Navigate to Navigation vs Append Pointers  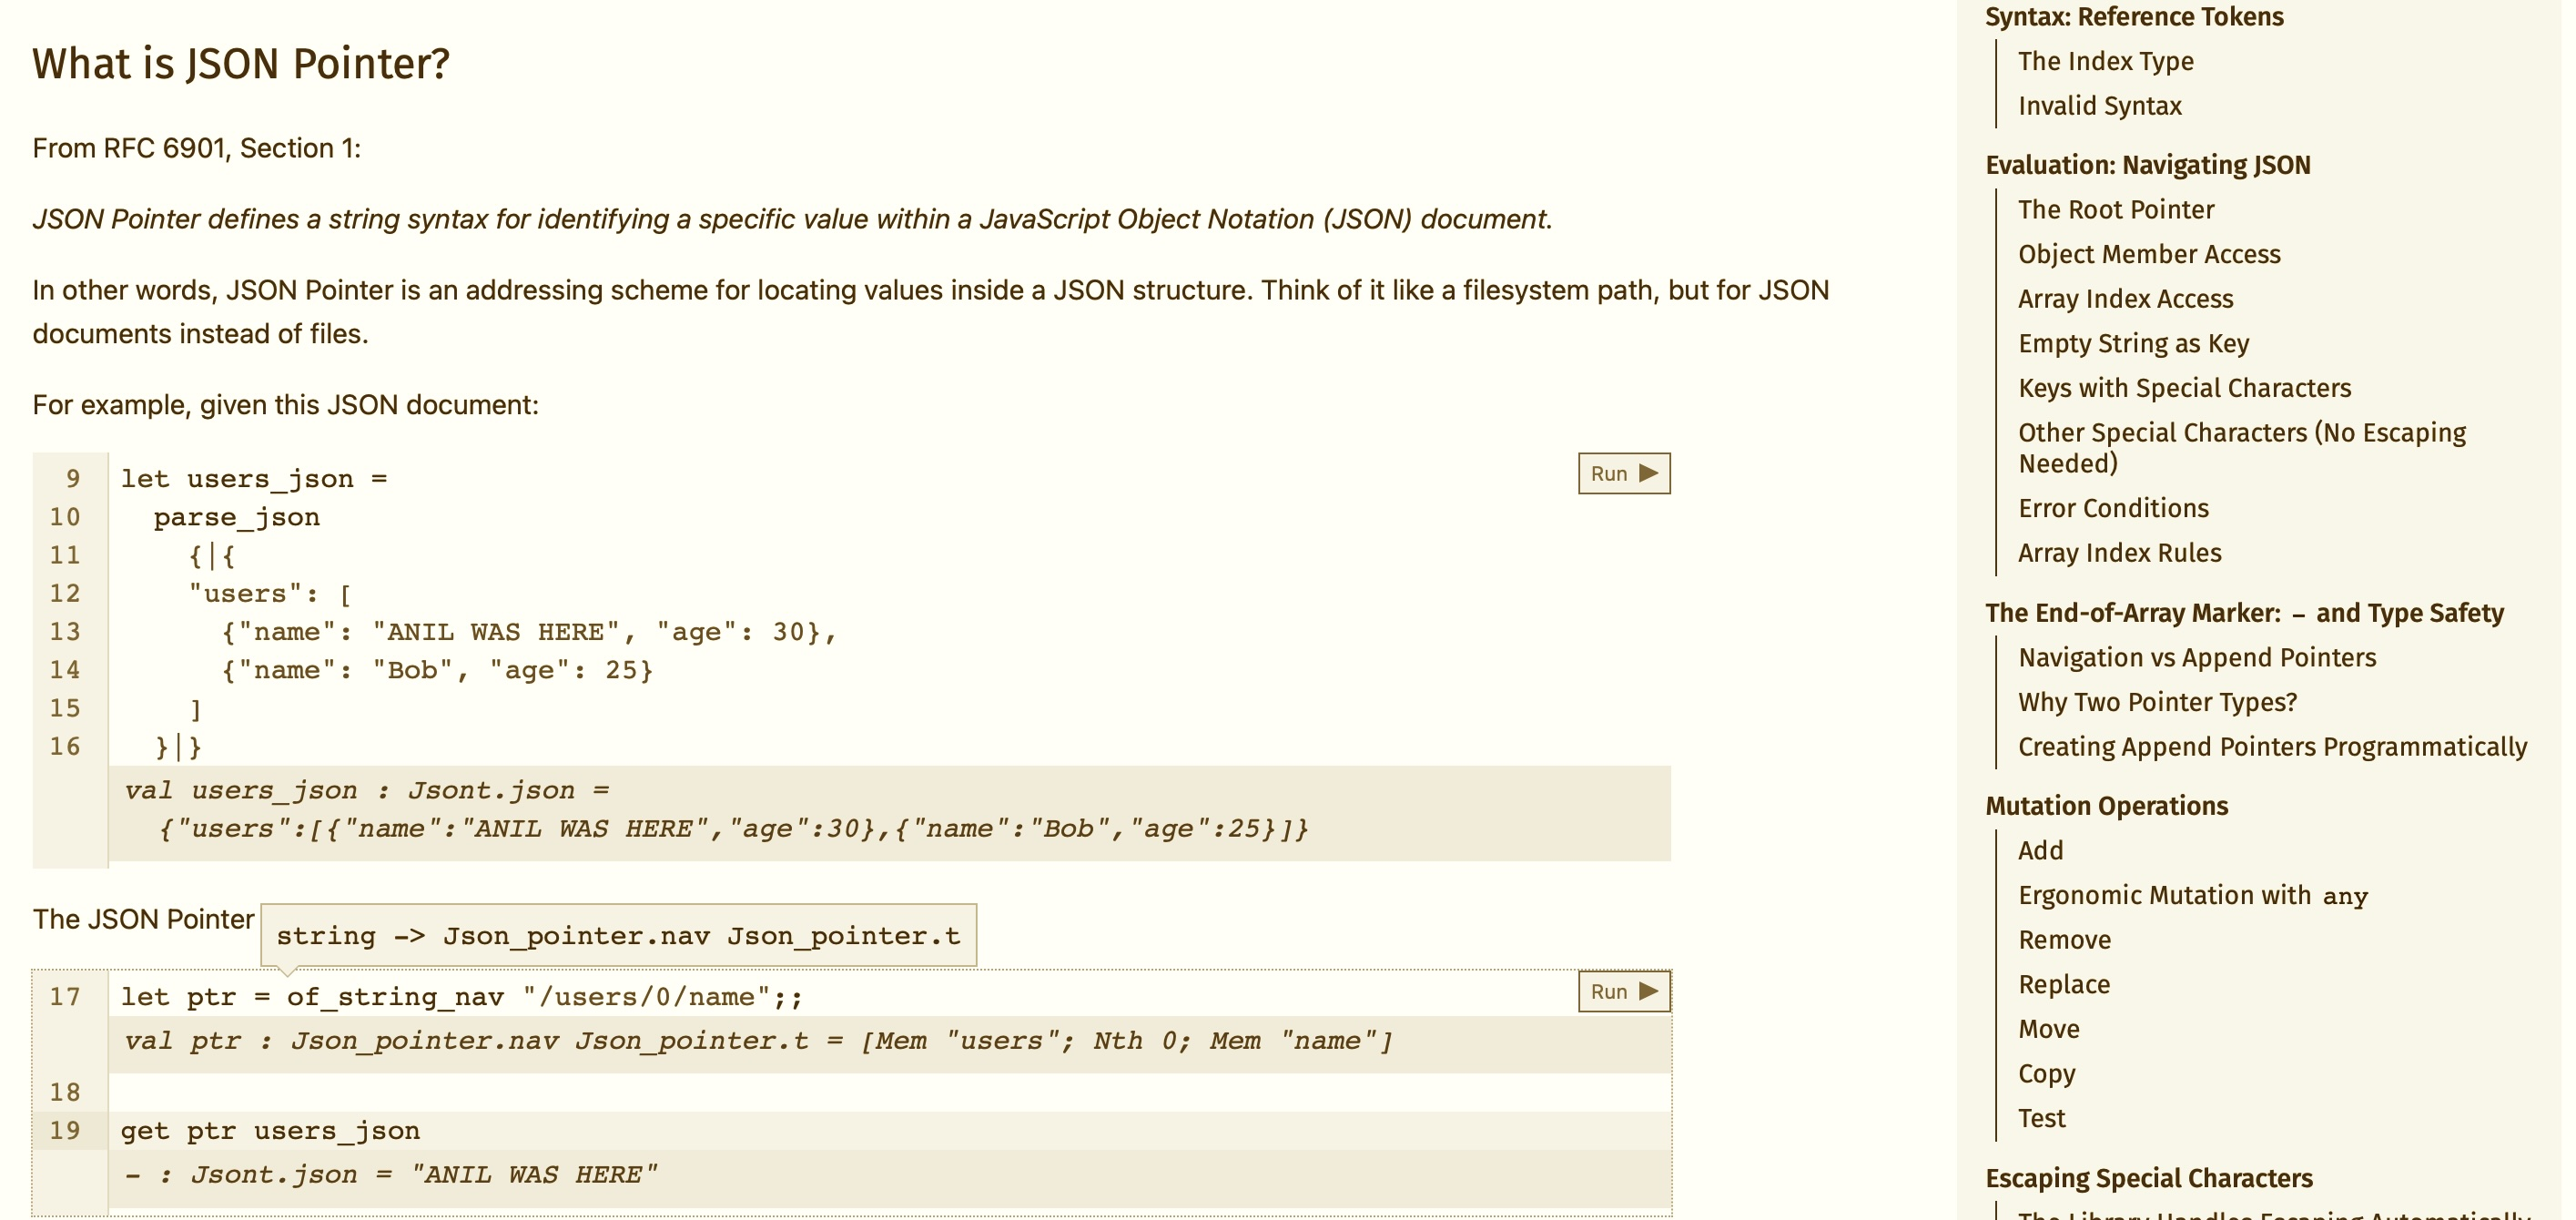[x=2196, y=657]
